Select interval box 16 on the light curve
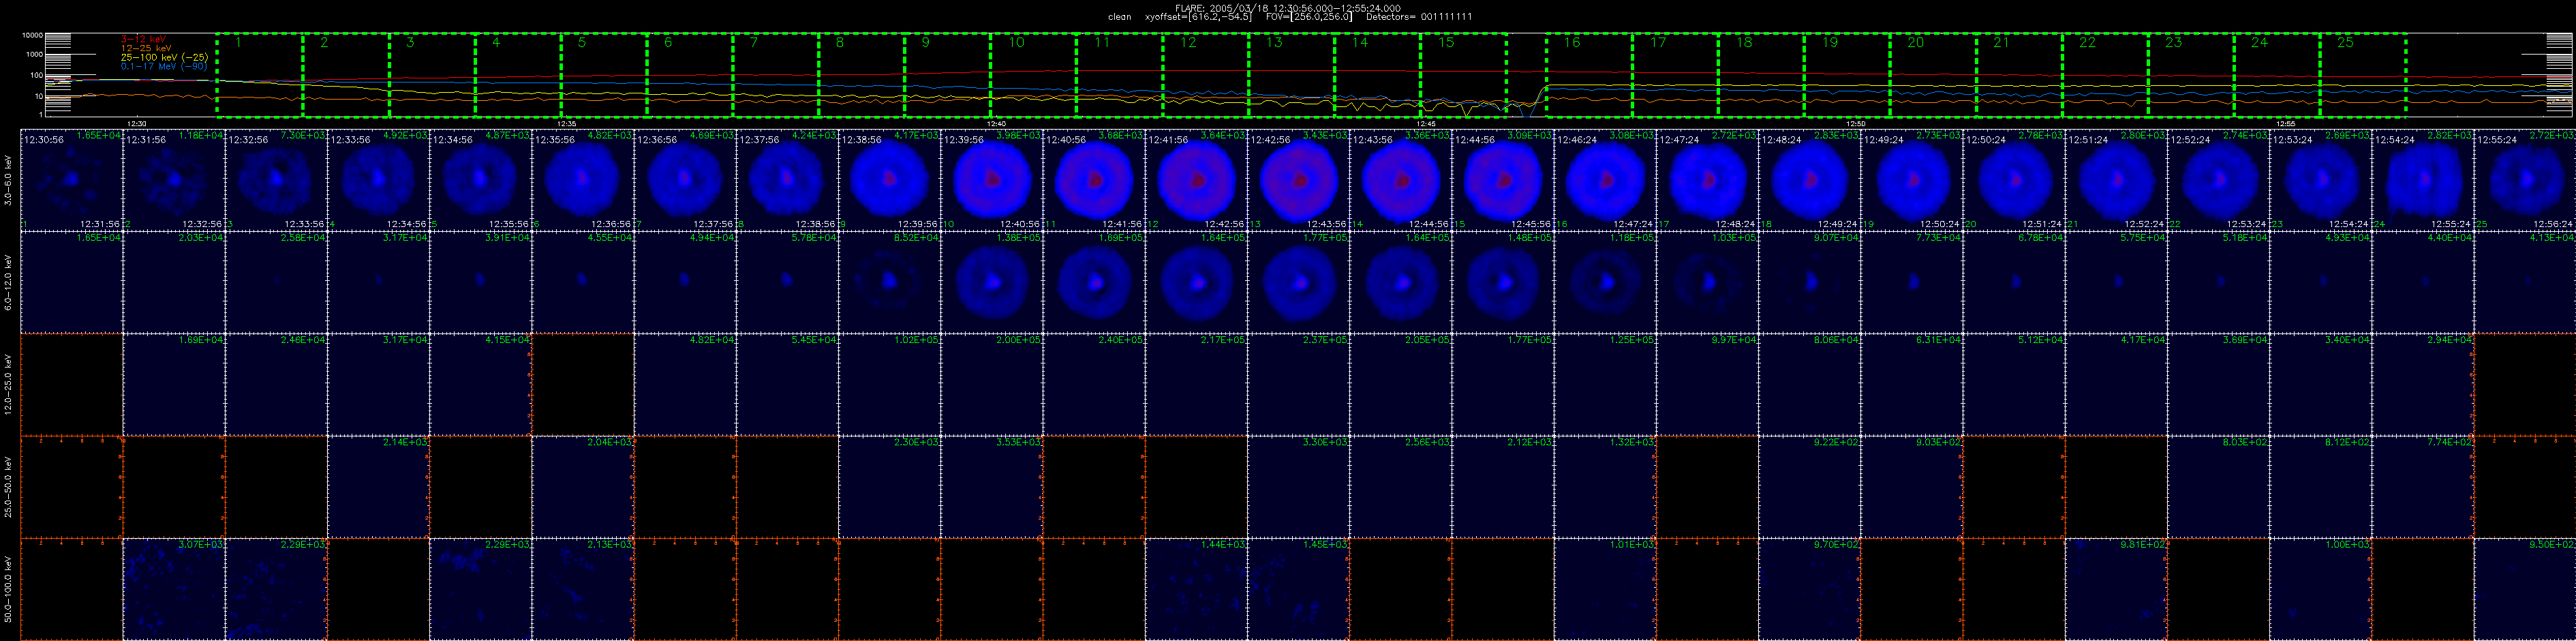 [x=1589, y=75]
